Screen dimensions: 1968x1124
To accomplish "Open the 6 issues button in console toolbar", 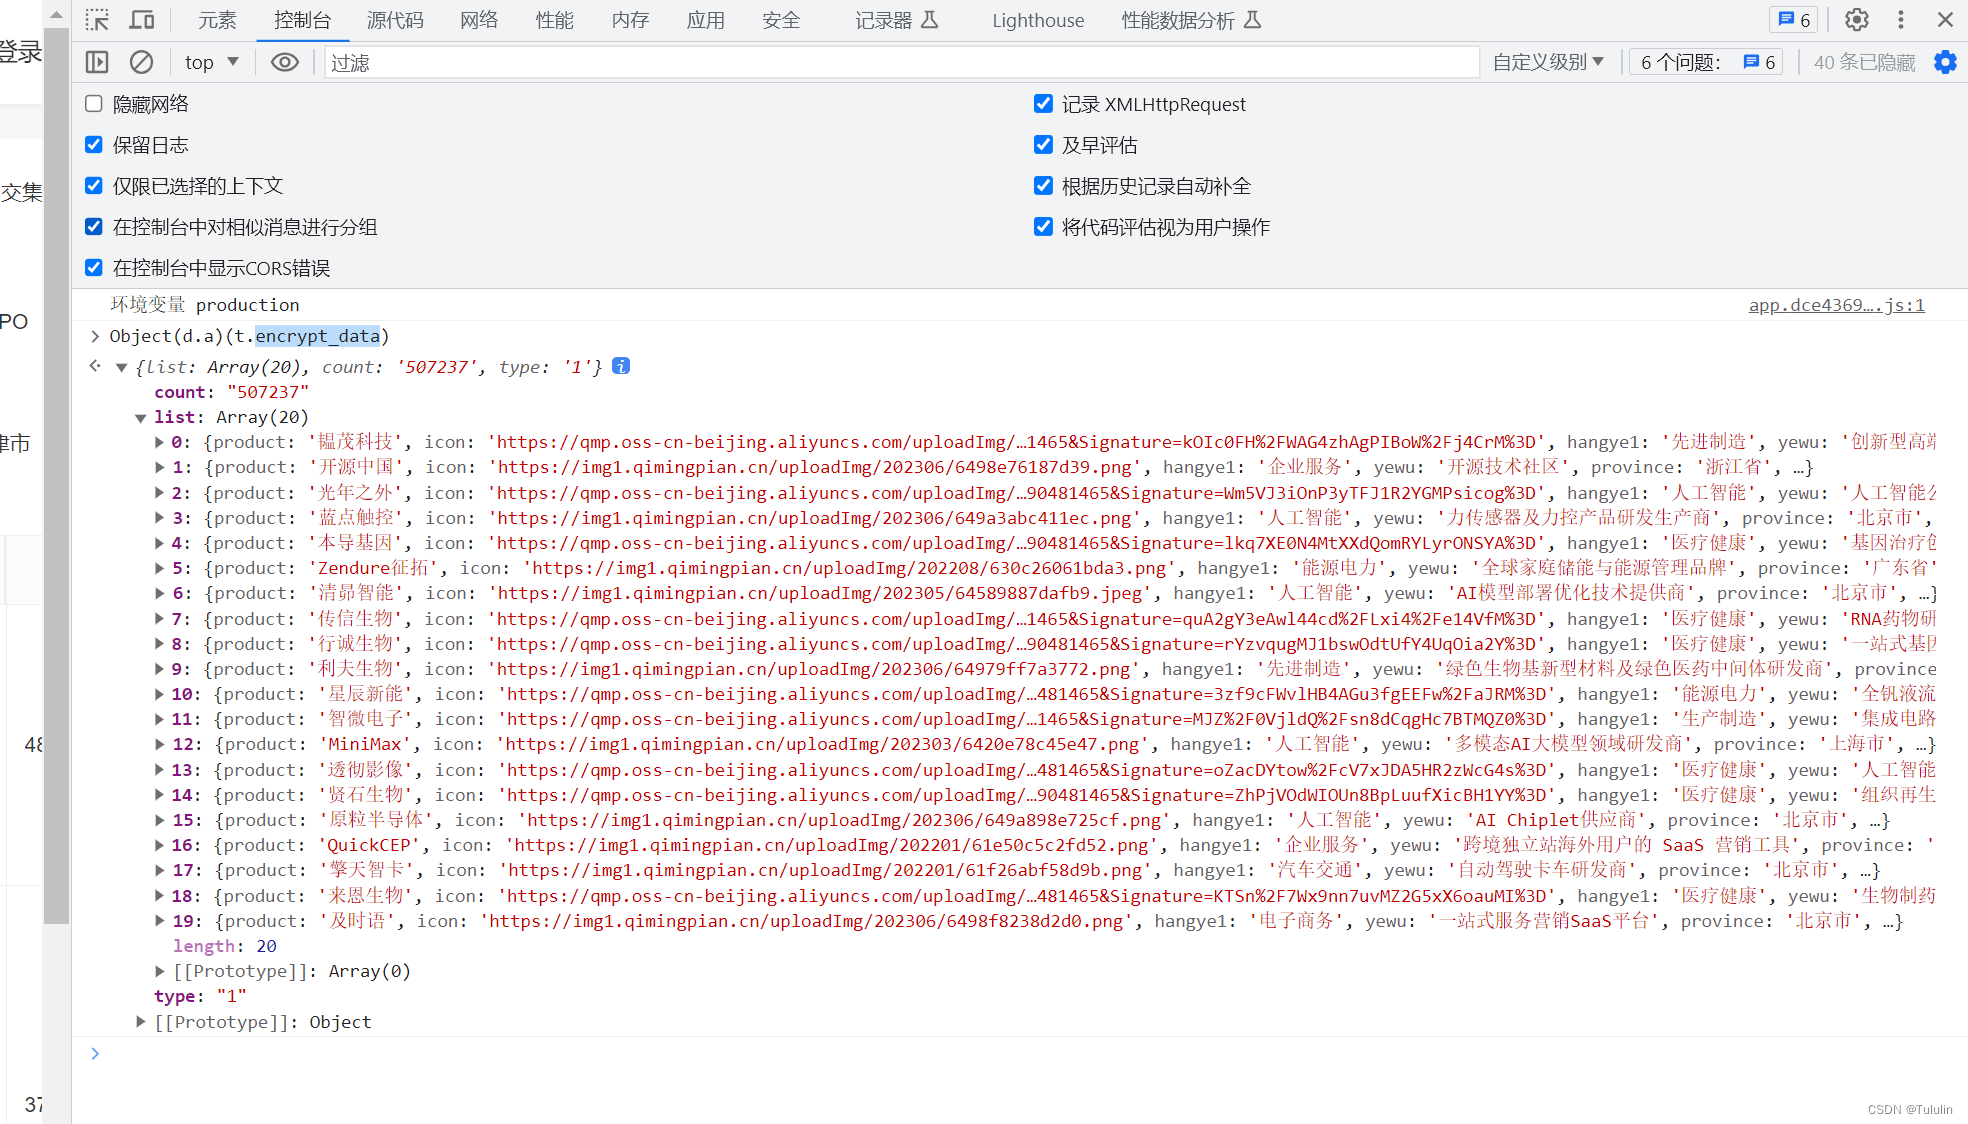I will click(x=1706, y=62).
